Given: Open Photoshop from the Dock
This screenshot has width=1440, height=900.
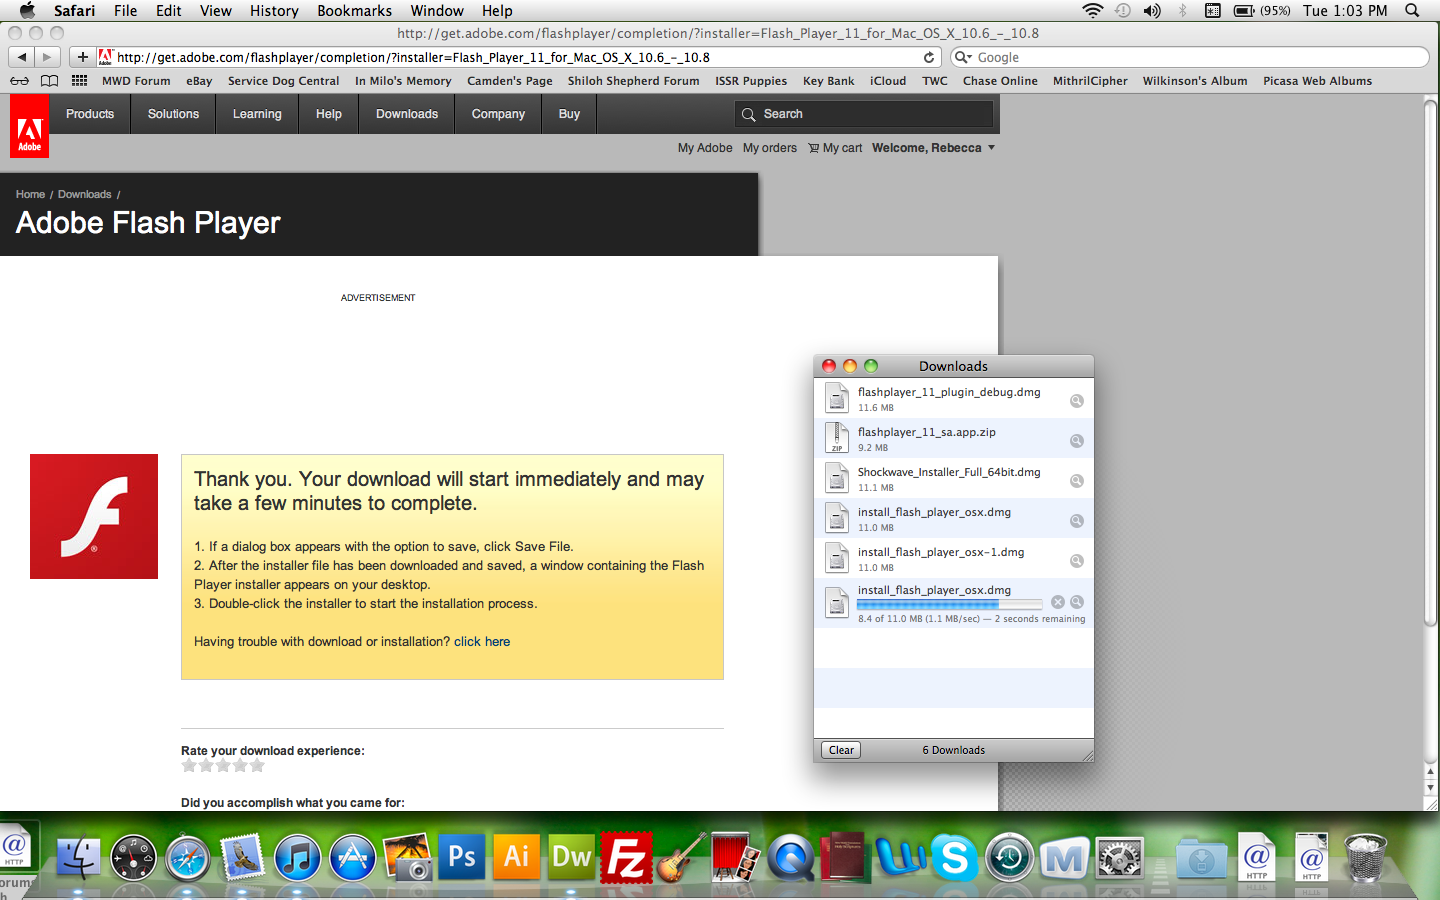Looking at the screenshot, I should point(462,857).
